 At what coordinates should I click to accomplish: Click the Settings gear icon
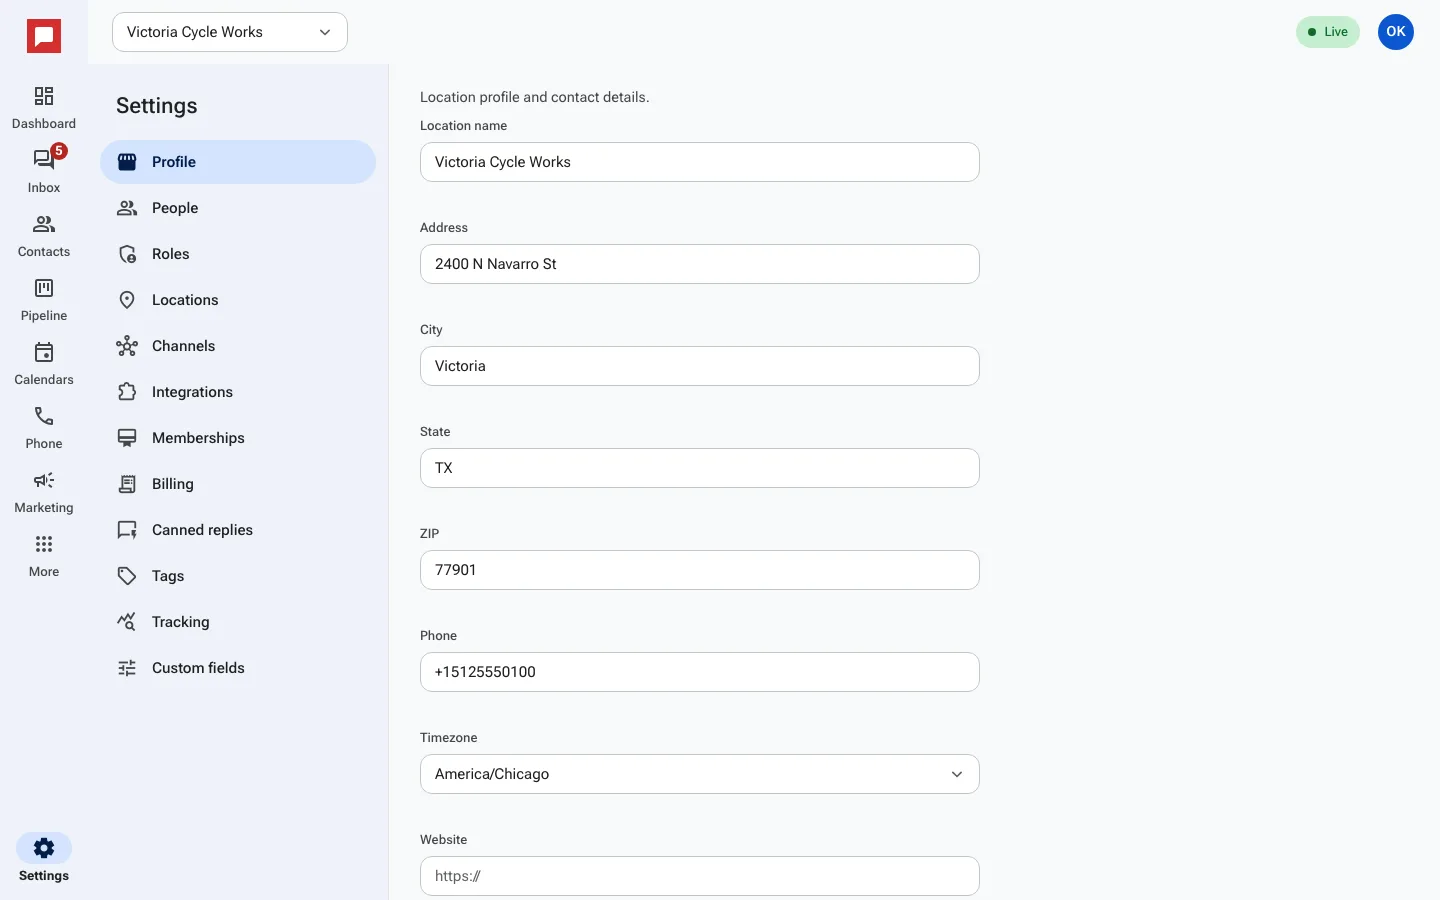44,848
